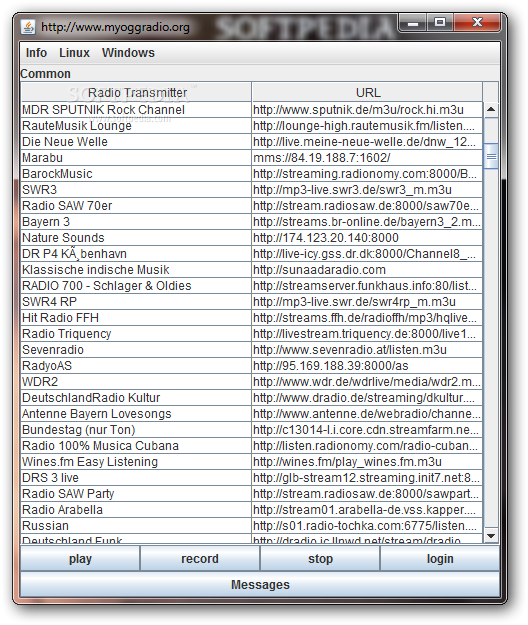Click the record button
The height and width of the screenshot is (625, 528).
[x=200, y=558]
